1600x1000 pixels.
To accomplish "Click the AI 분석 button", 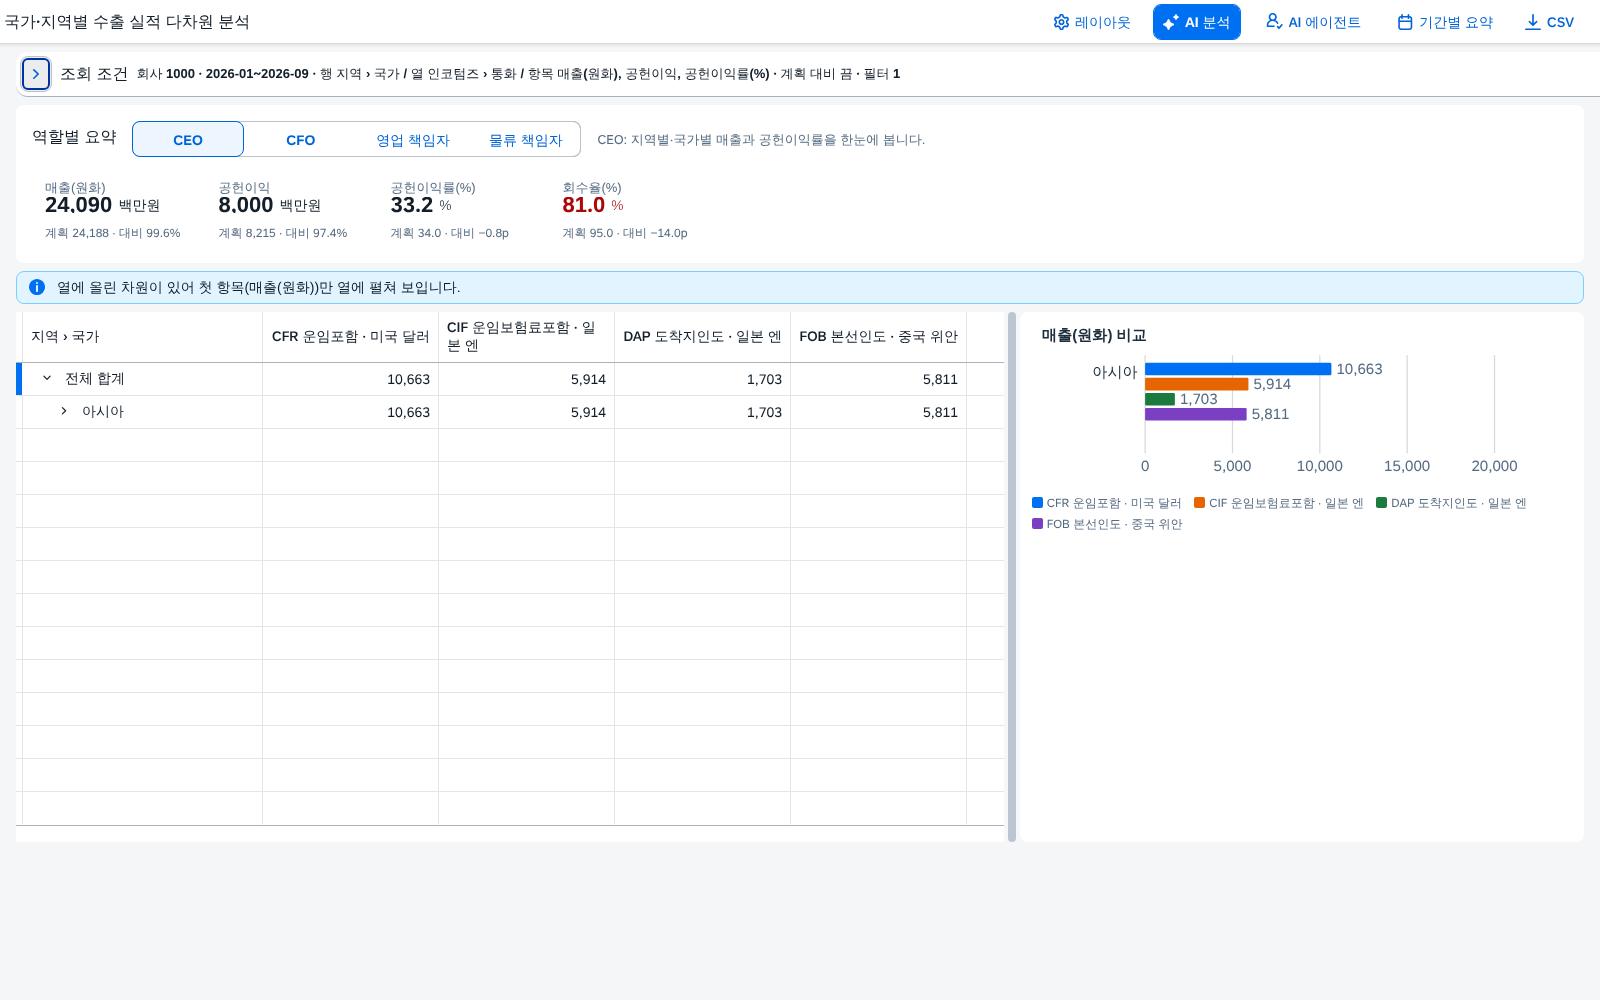I will pos(1196,22).
